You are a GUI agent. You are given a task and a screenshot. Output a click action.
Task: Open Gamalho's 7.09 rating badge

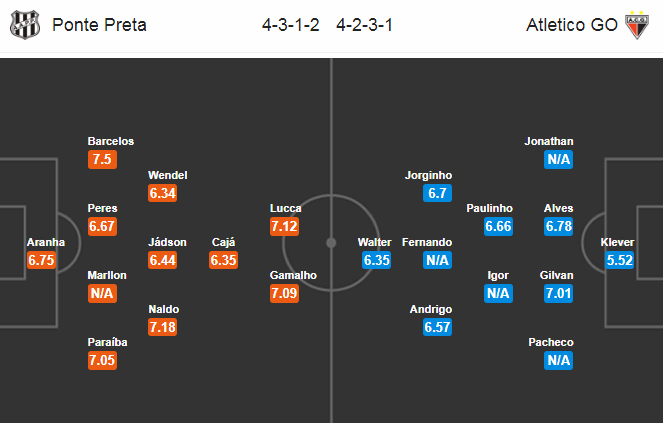click(x=285, y=293)
